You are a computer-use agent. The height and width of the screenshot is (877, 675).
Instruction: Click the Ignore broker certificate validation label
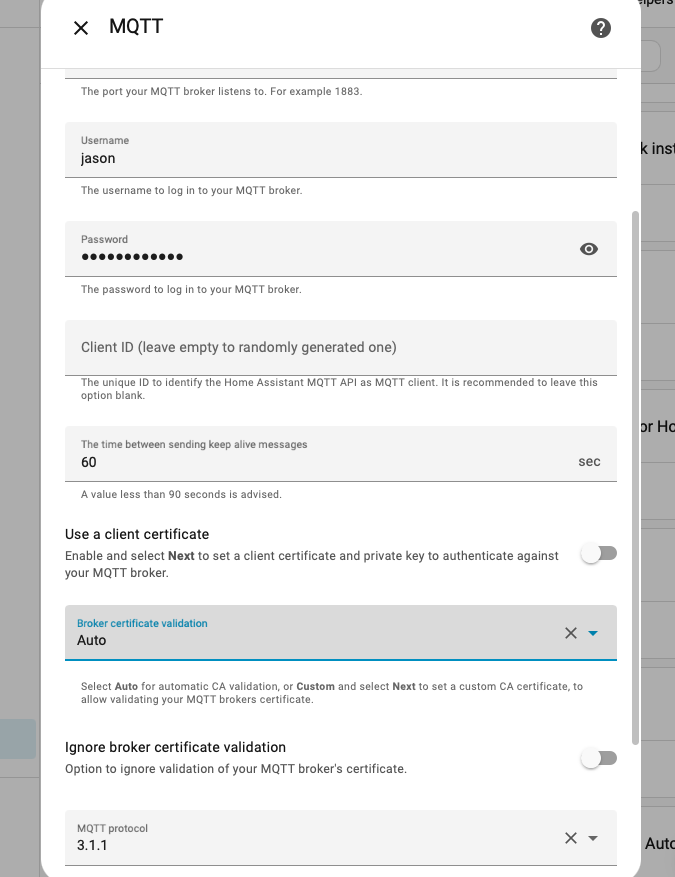[175, 747]
